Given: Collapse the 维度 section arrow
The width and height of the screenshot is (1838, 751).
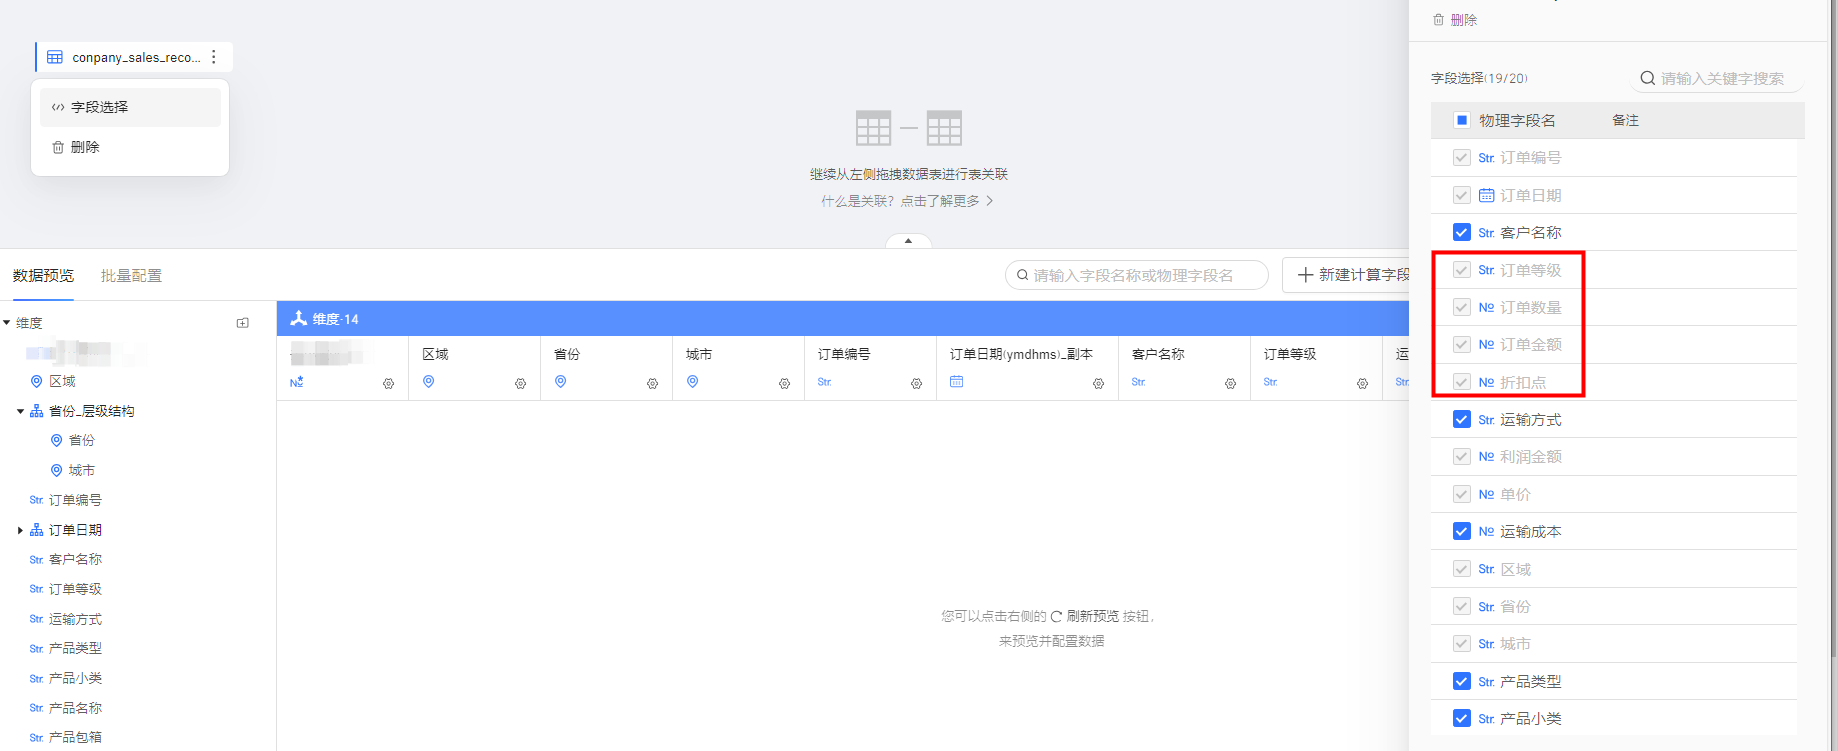Looking at the screenshot, I should click(x=7, y=323).
